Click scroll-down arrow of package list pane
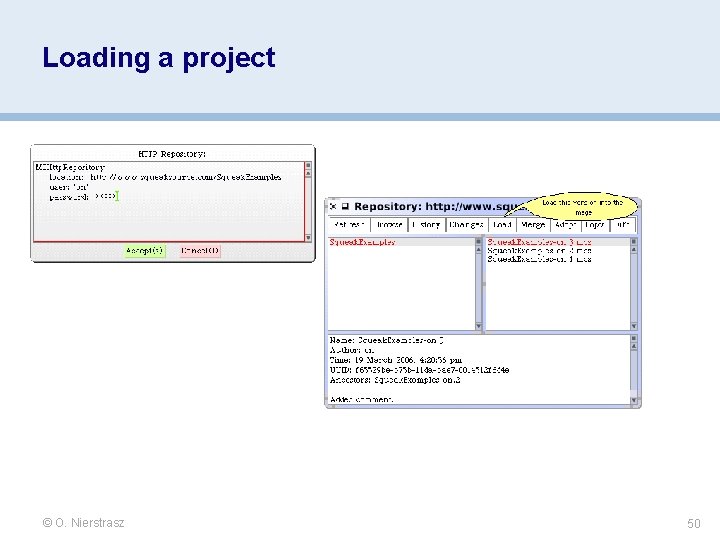Screen dimensions: 720x540 pos(478,326)
